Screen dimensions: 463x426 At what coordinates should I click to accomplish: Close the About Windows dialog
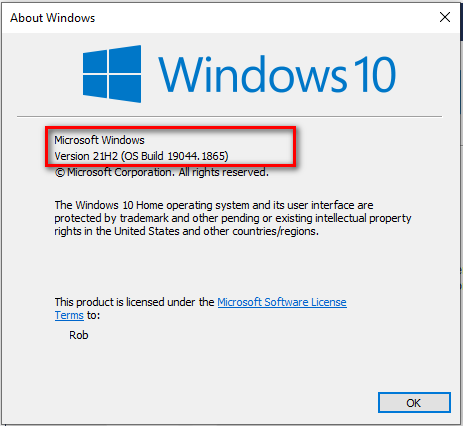445,17
